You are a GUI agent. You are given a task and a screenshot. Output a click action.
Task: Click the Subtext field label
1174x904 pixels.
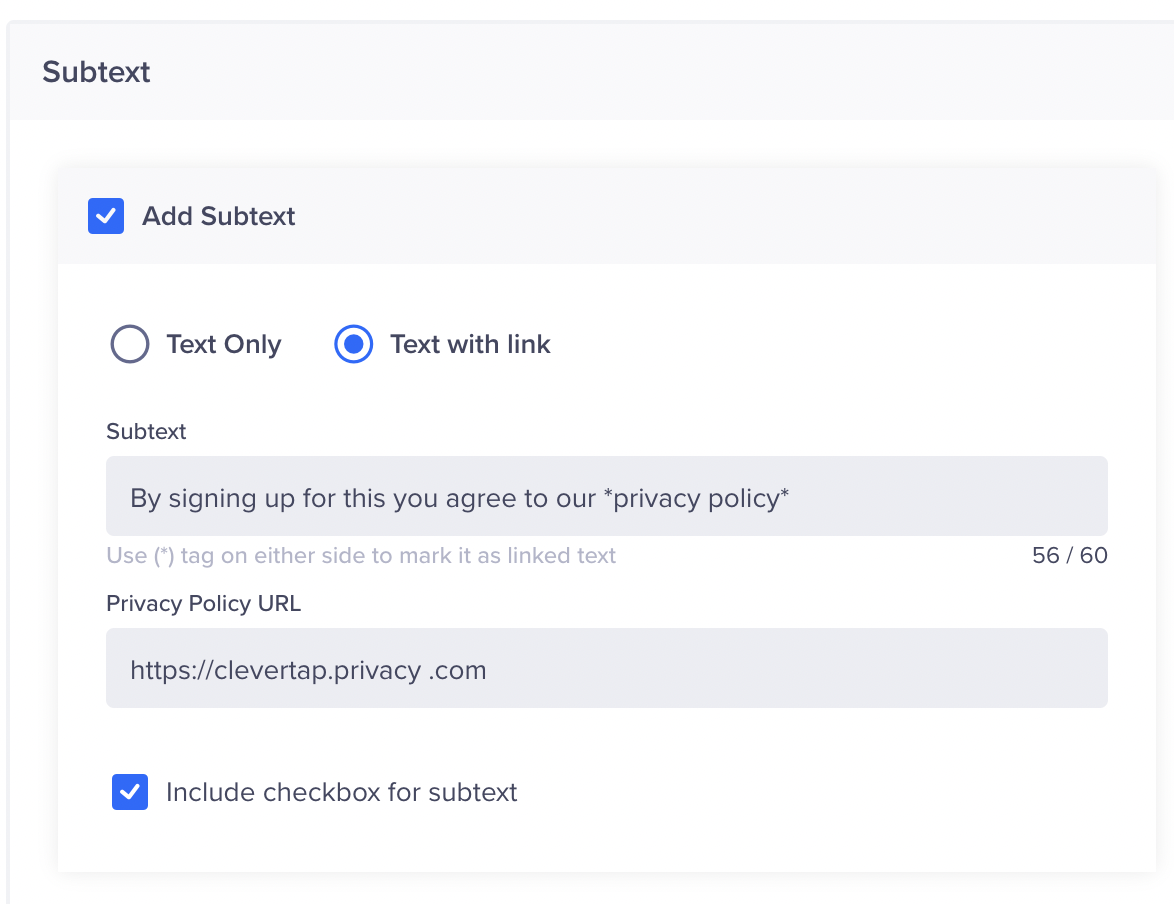(146, 432)
